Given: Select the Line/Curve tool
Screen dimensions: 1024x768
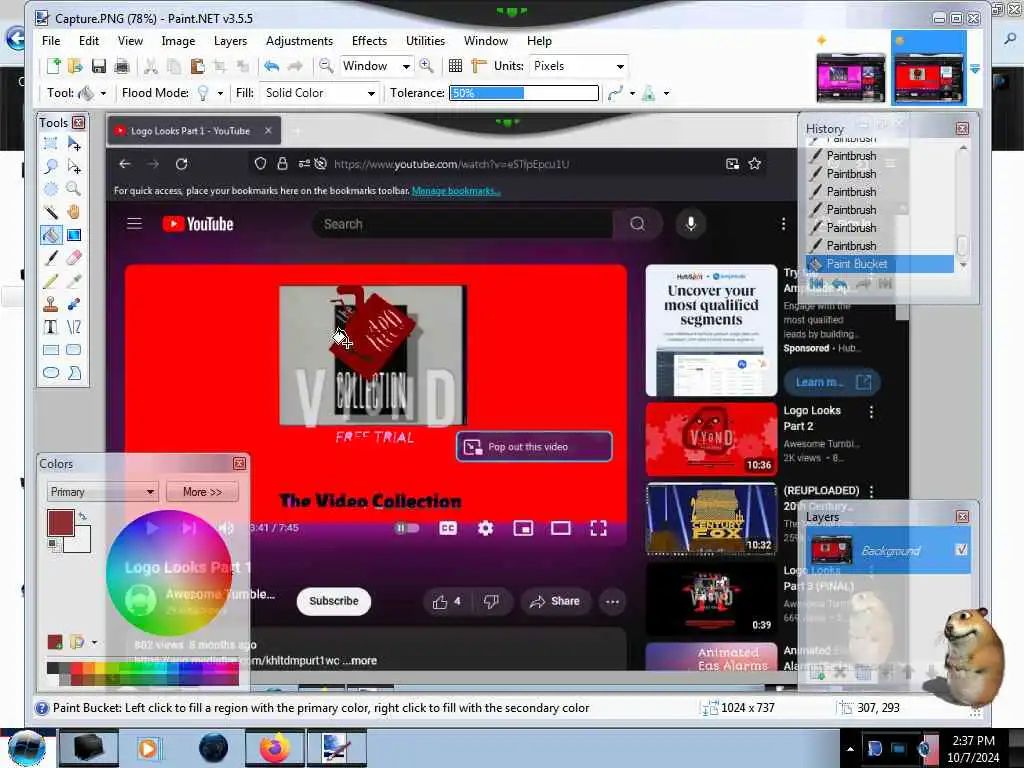Looking at the screenshot, I should coord(74,327).
